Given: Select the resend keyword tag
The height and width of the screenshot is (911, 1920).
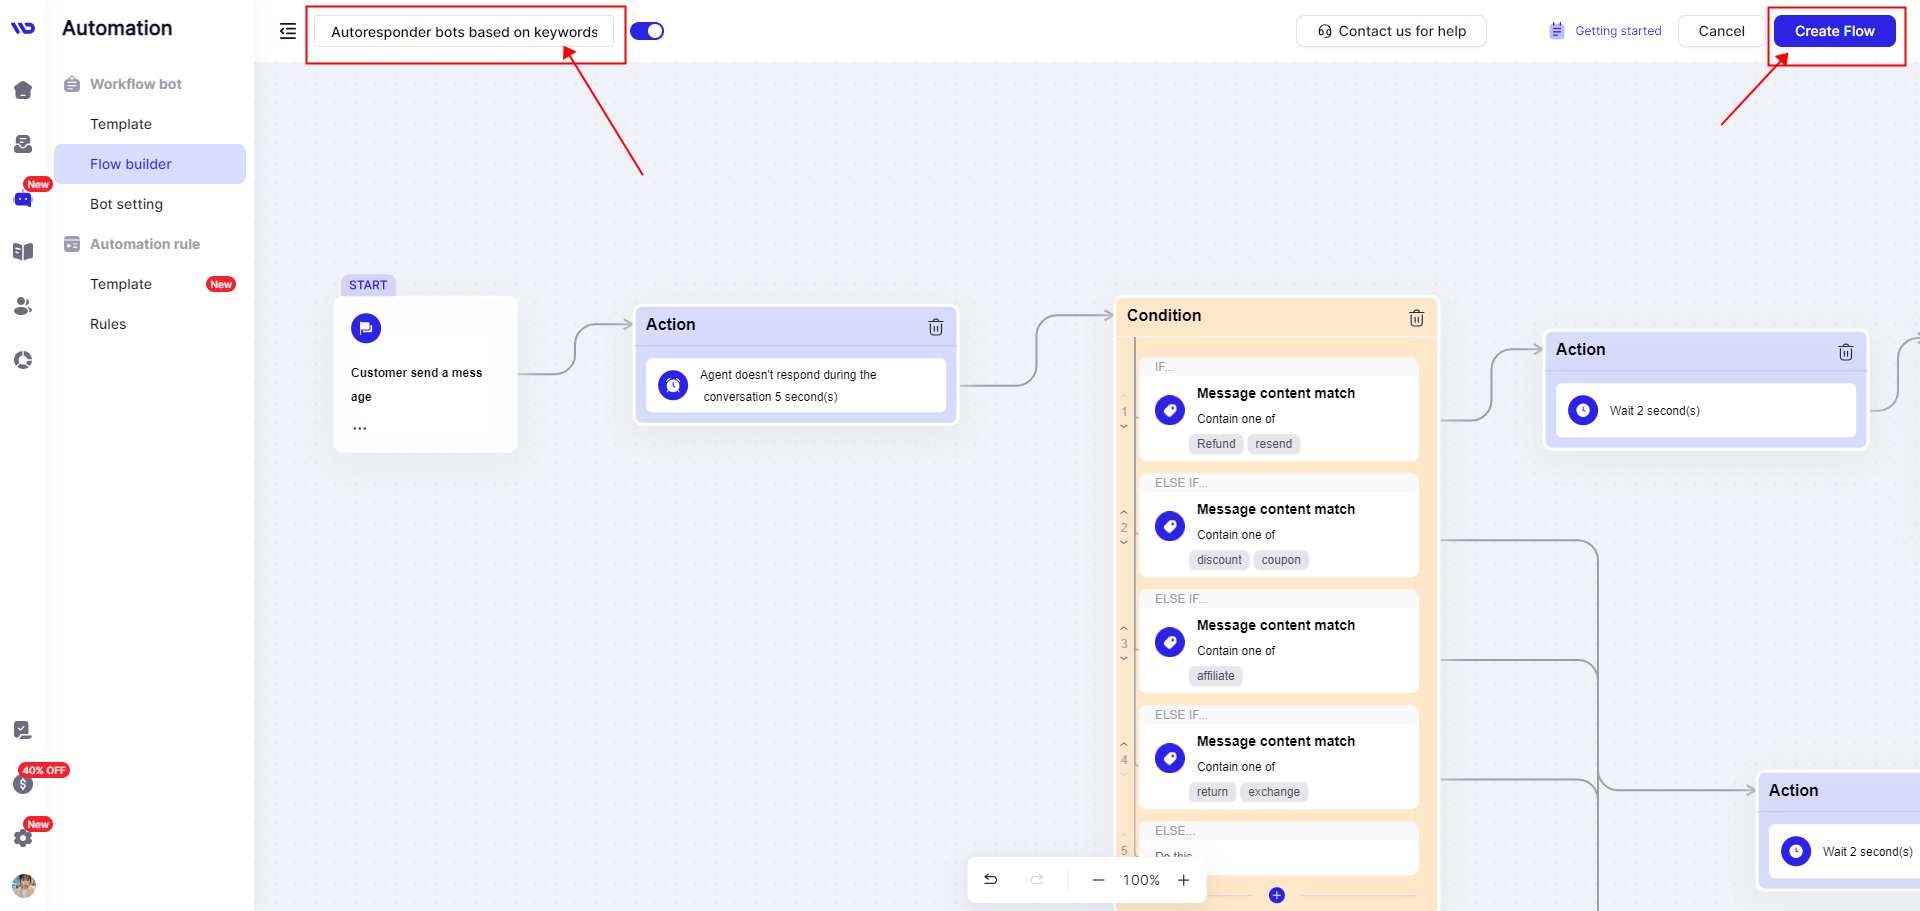Looking at the screenshot, I should [x=1274, y=444].
